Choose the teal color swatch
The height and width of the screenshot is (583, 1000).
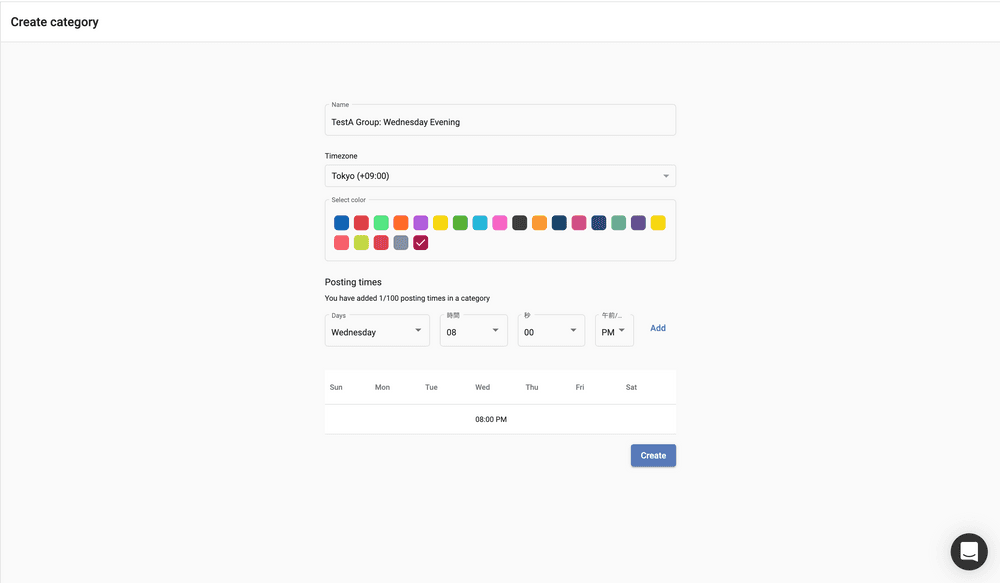point(619,223)
